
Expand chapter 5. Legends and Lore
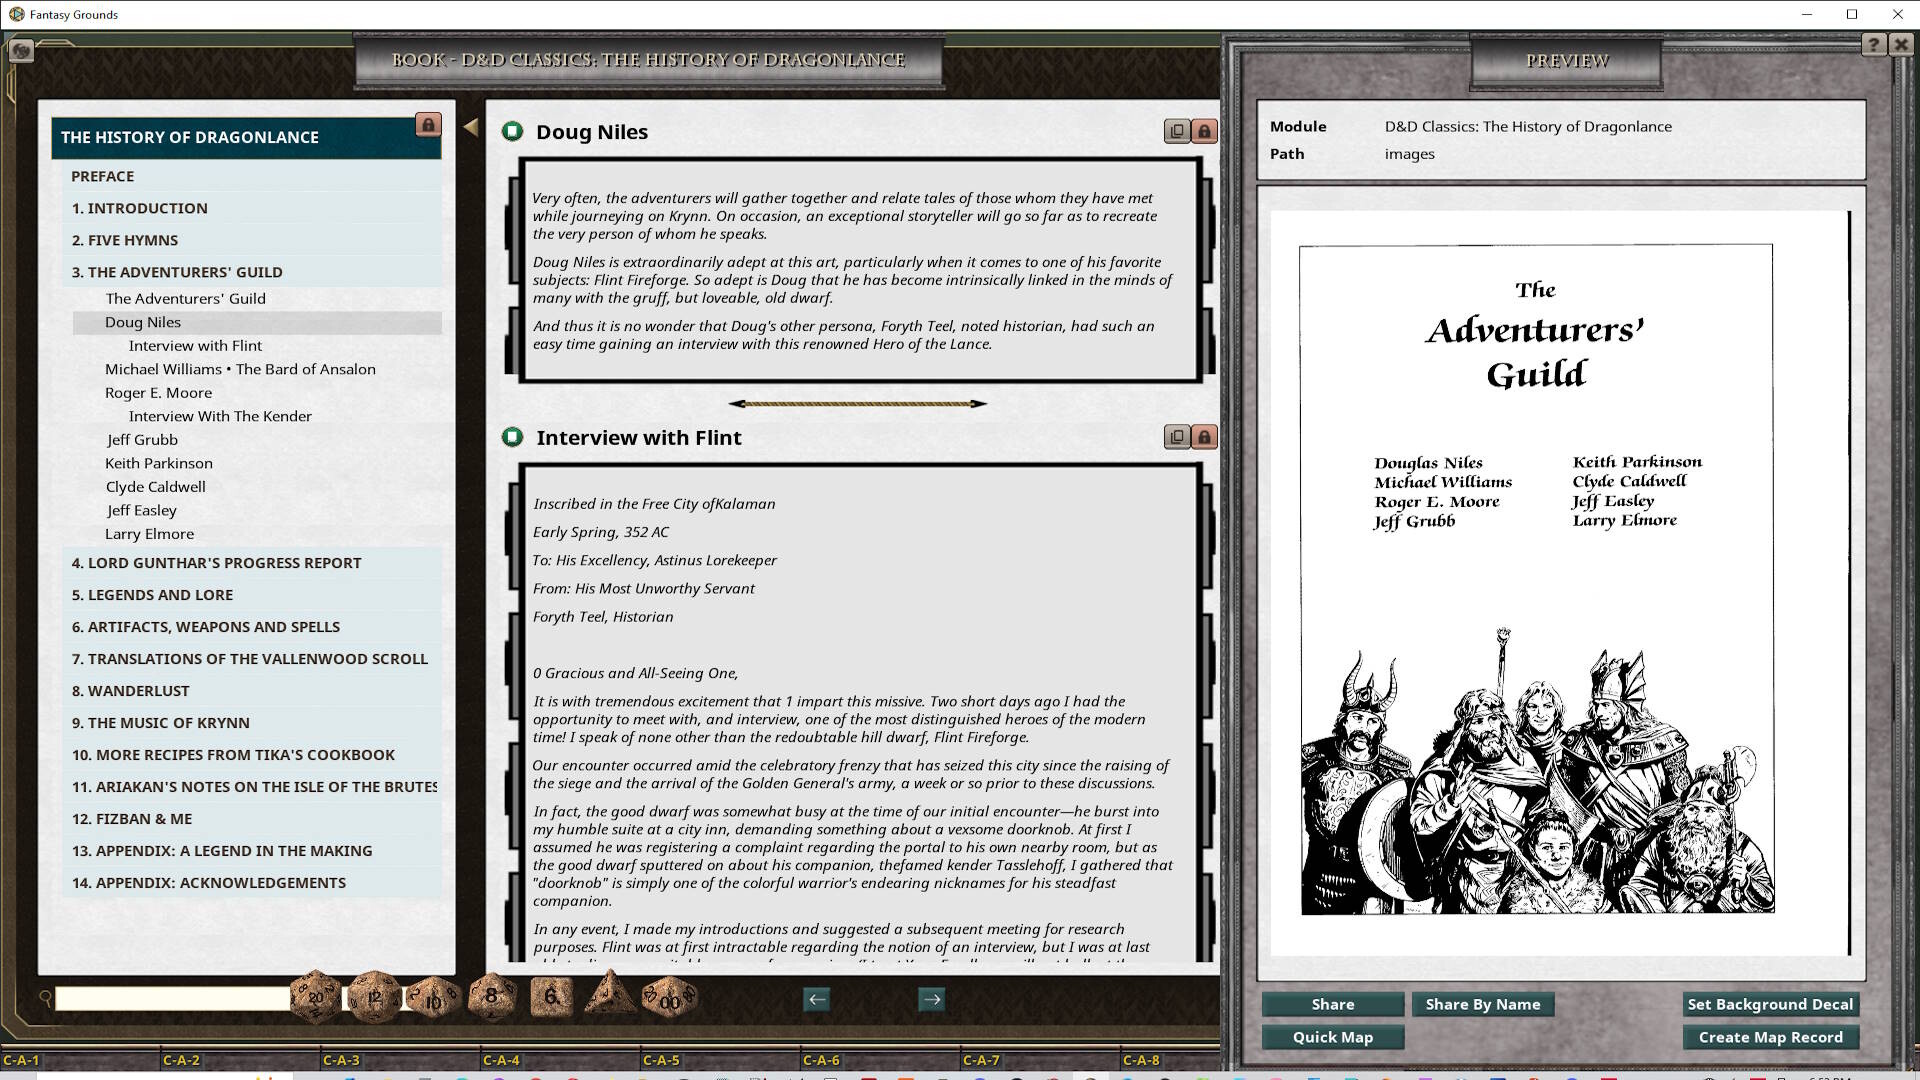pos(251,595)
